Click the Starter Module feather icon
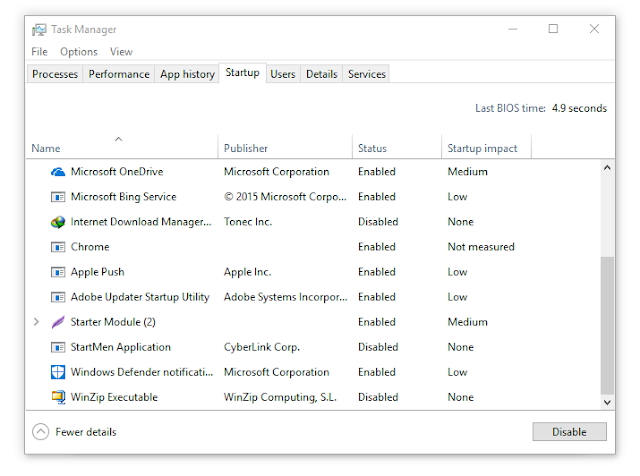Image resolution: width=640 pixels, height=476 pixels. pos(58,322)
